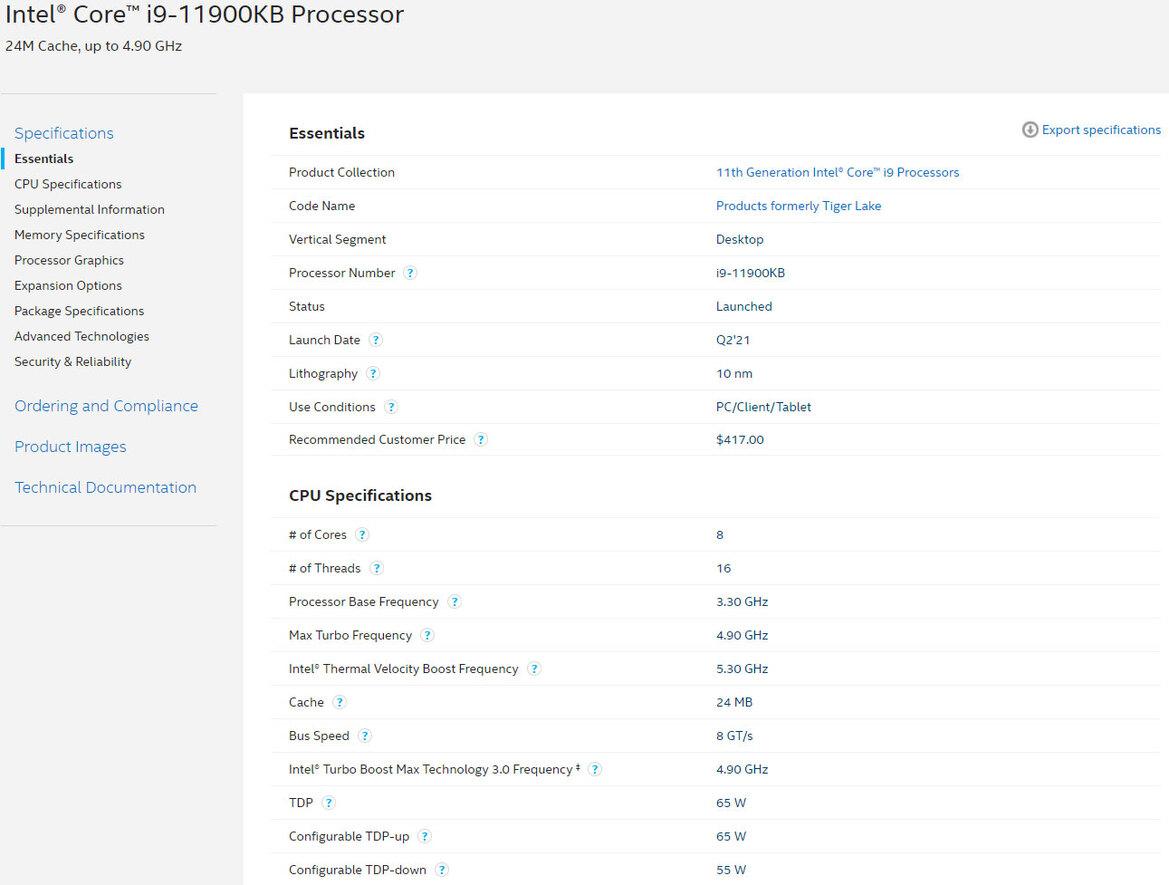
Task: Jump to Advanced Technologies in sidebar
Action: click(x=82, y=336)
